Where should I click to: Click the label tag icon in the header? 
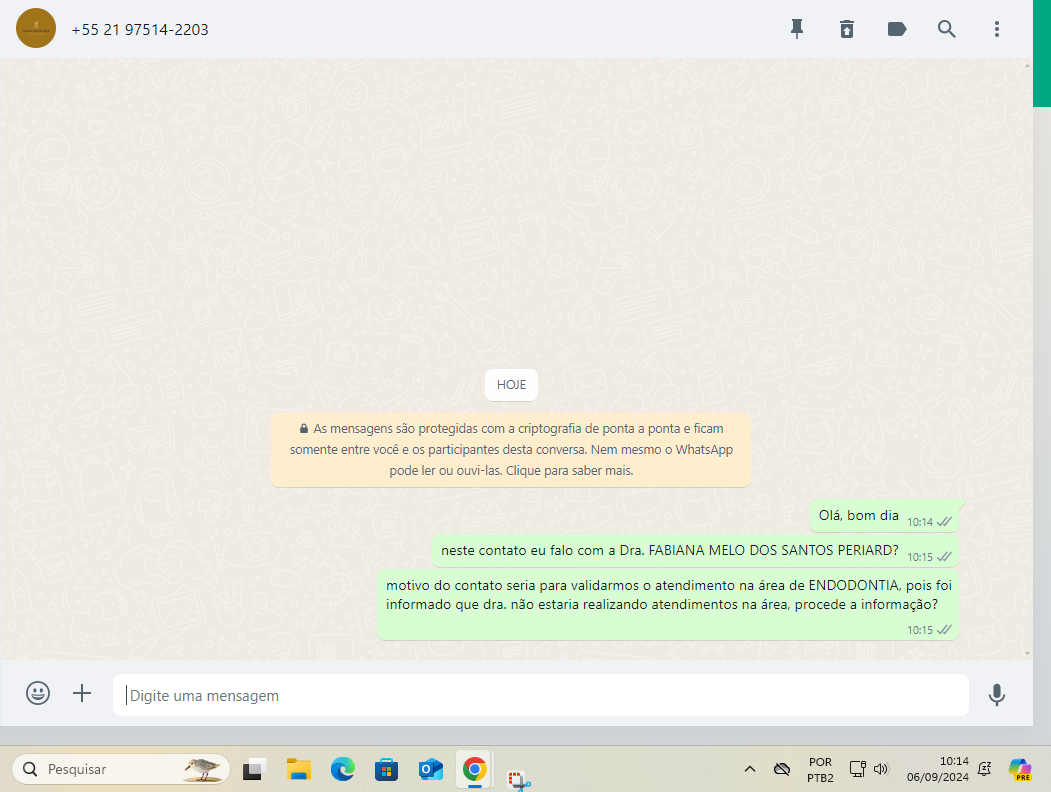coord(897,29)
